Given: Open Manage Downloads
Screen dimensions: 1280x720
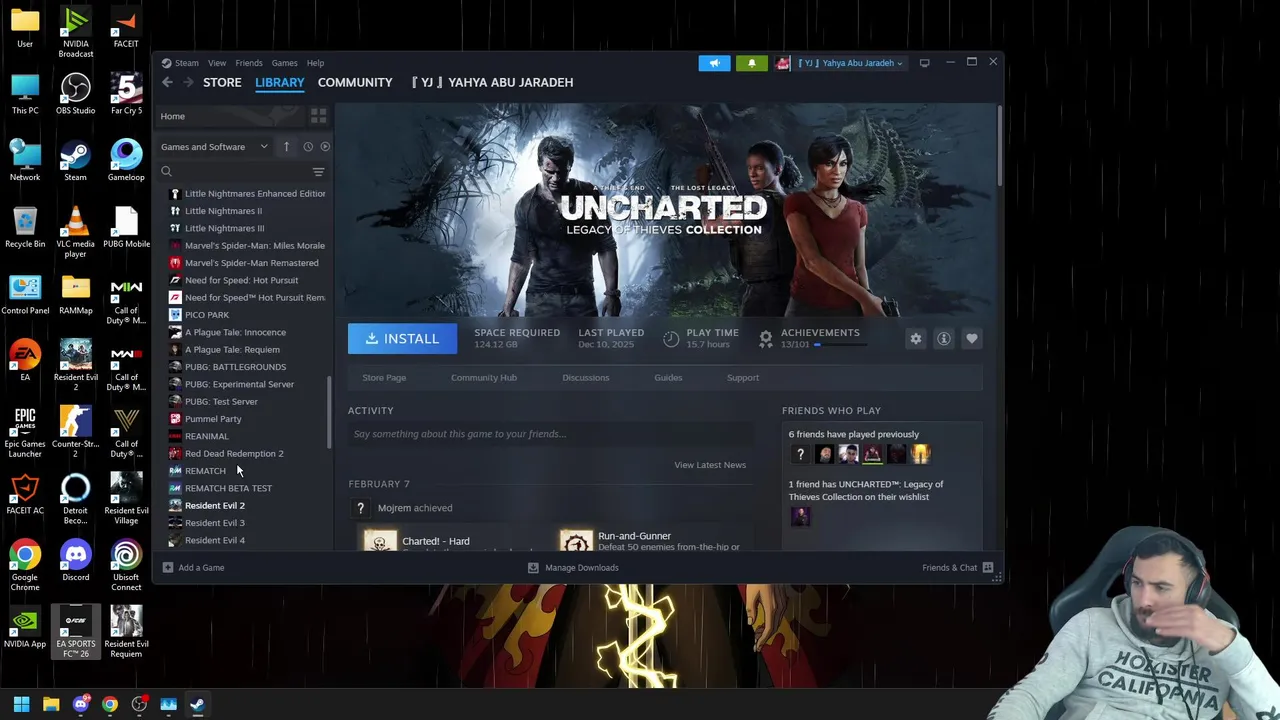Looking at the screenshot, I should (573, 568).
